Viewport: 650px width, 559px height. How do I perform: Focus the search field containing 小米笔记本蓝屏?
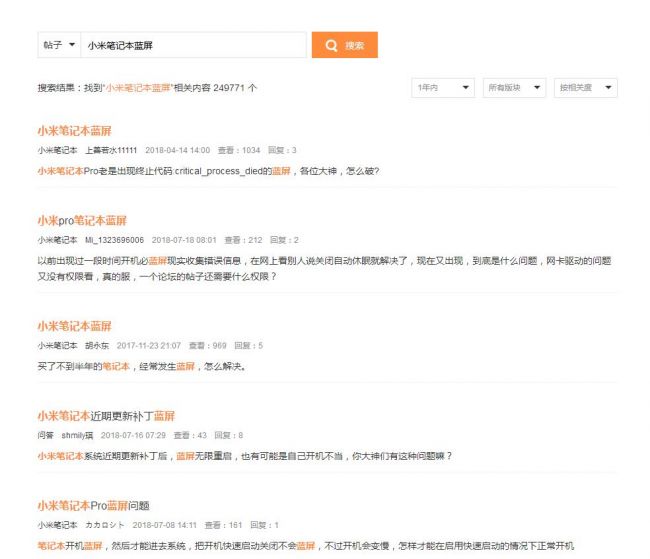tap(193, 45)
